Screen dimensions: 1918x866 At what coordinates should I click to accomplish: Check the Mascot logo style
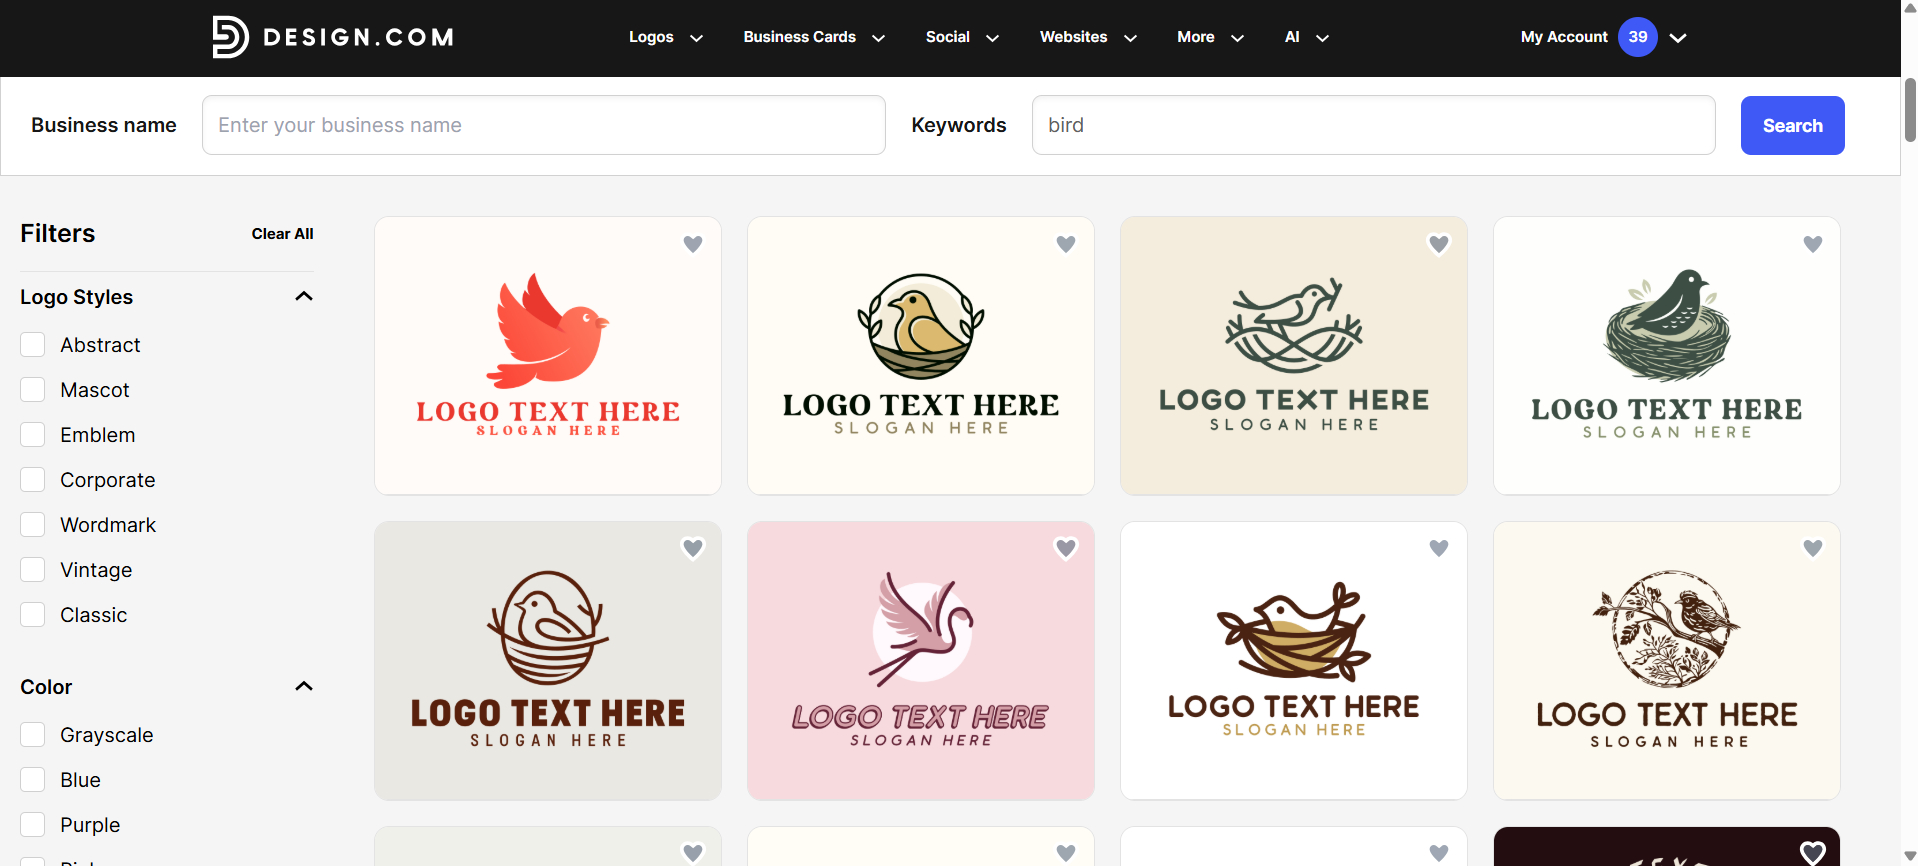tap(33, 390)
